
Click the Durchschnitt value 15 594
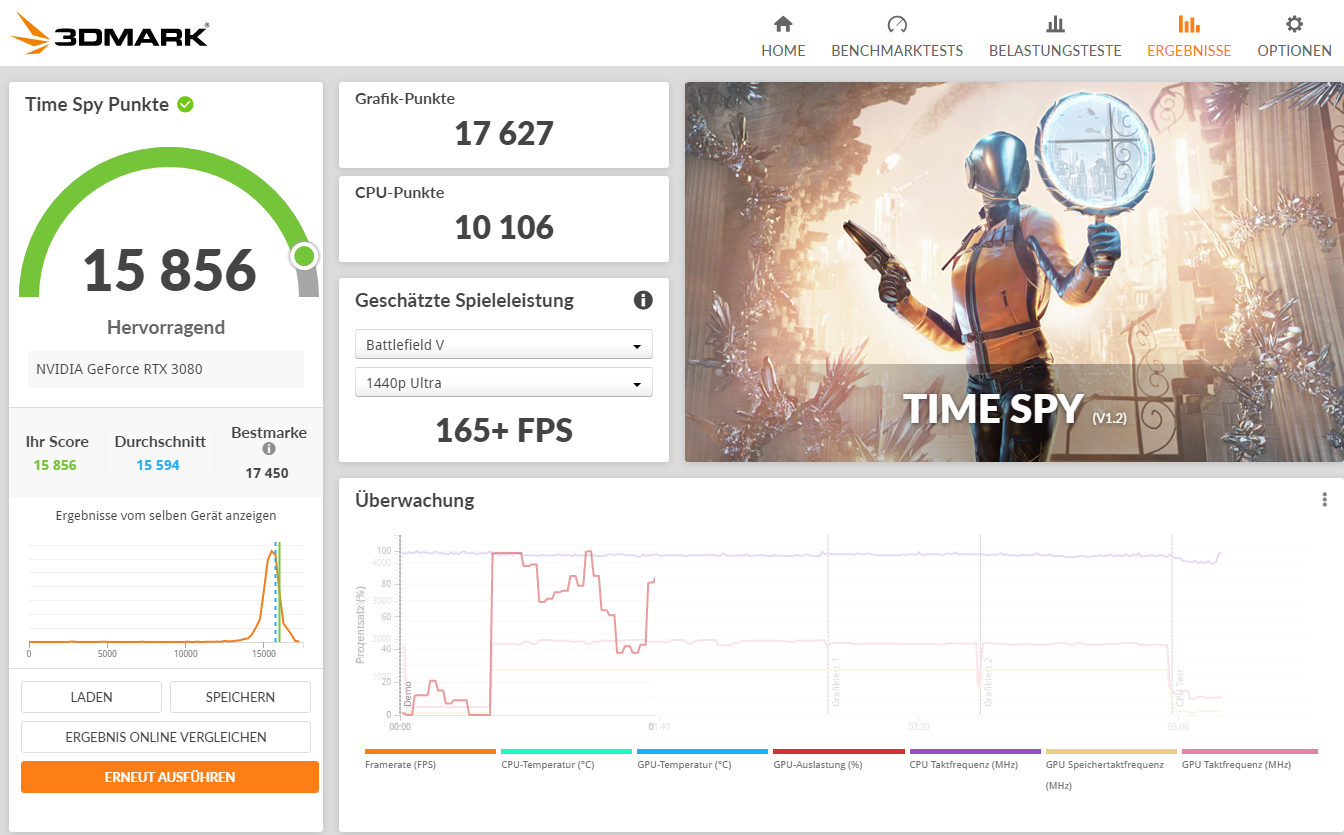[x=158, y=465]
